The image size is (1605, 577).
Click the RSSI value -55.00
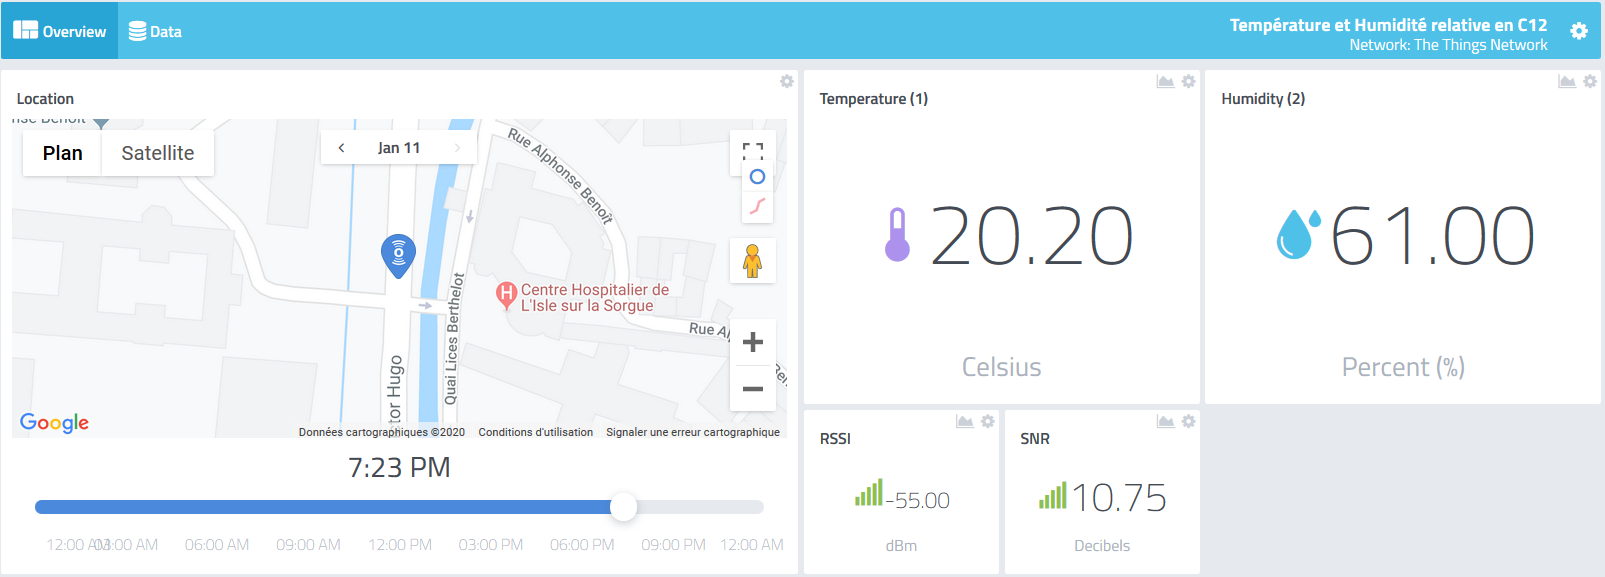pyautogui.click(x=918, y=500)
